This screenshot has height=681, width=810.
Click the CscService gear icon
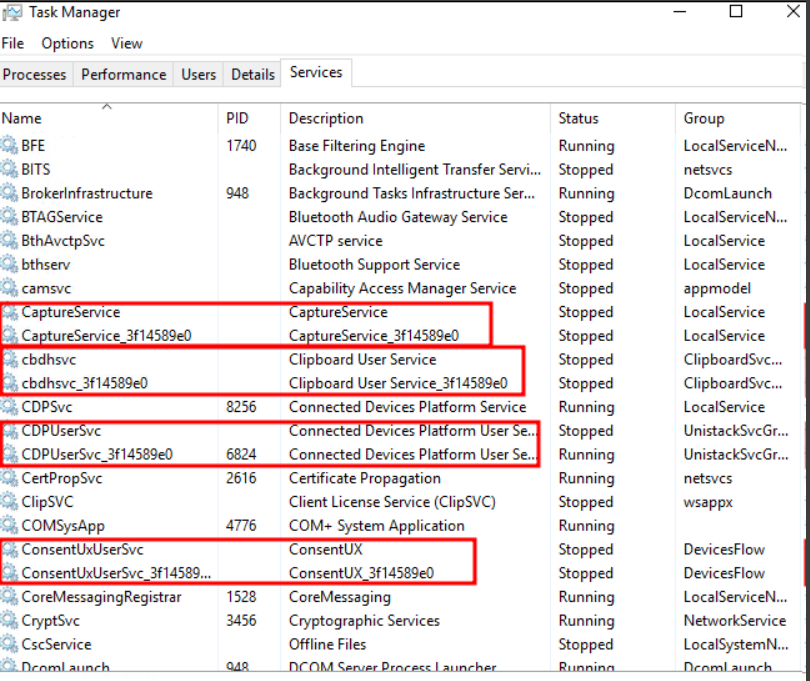pos(9,644)
